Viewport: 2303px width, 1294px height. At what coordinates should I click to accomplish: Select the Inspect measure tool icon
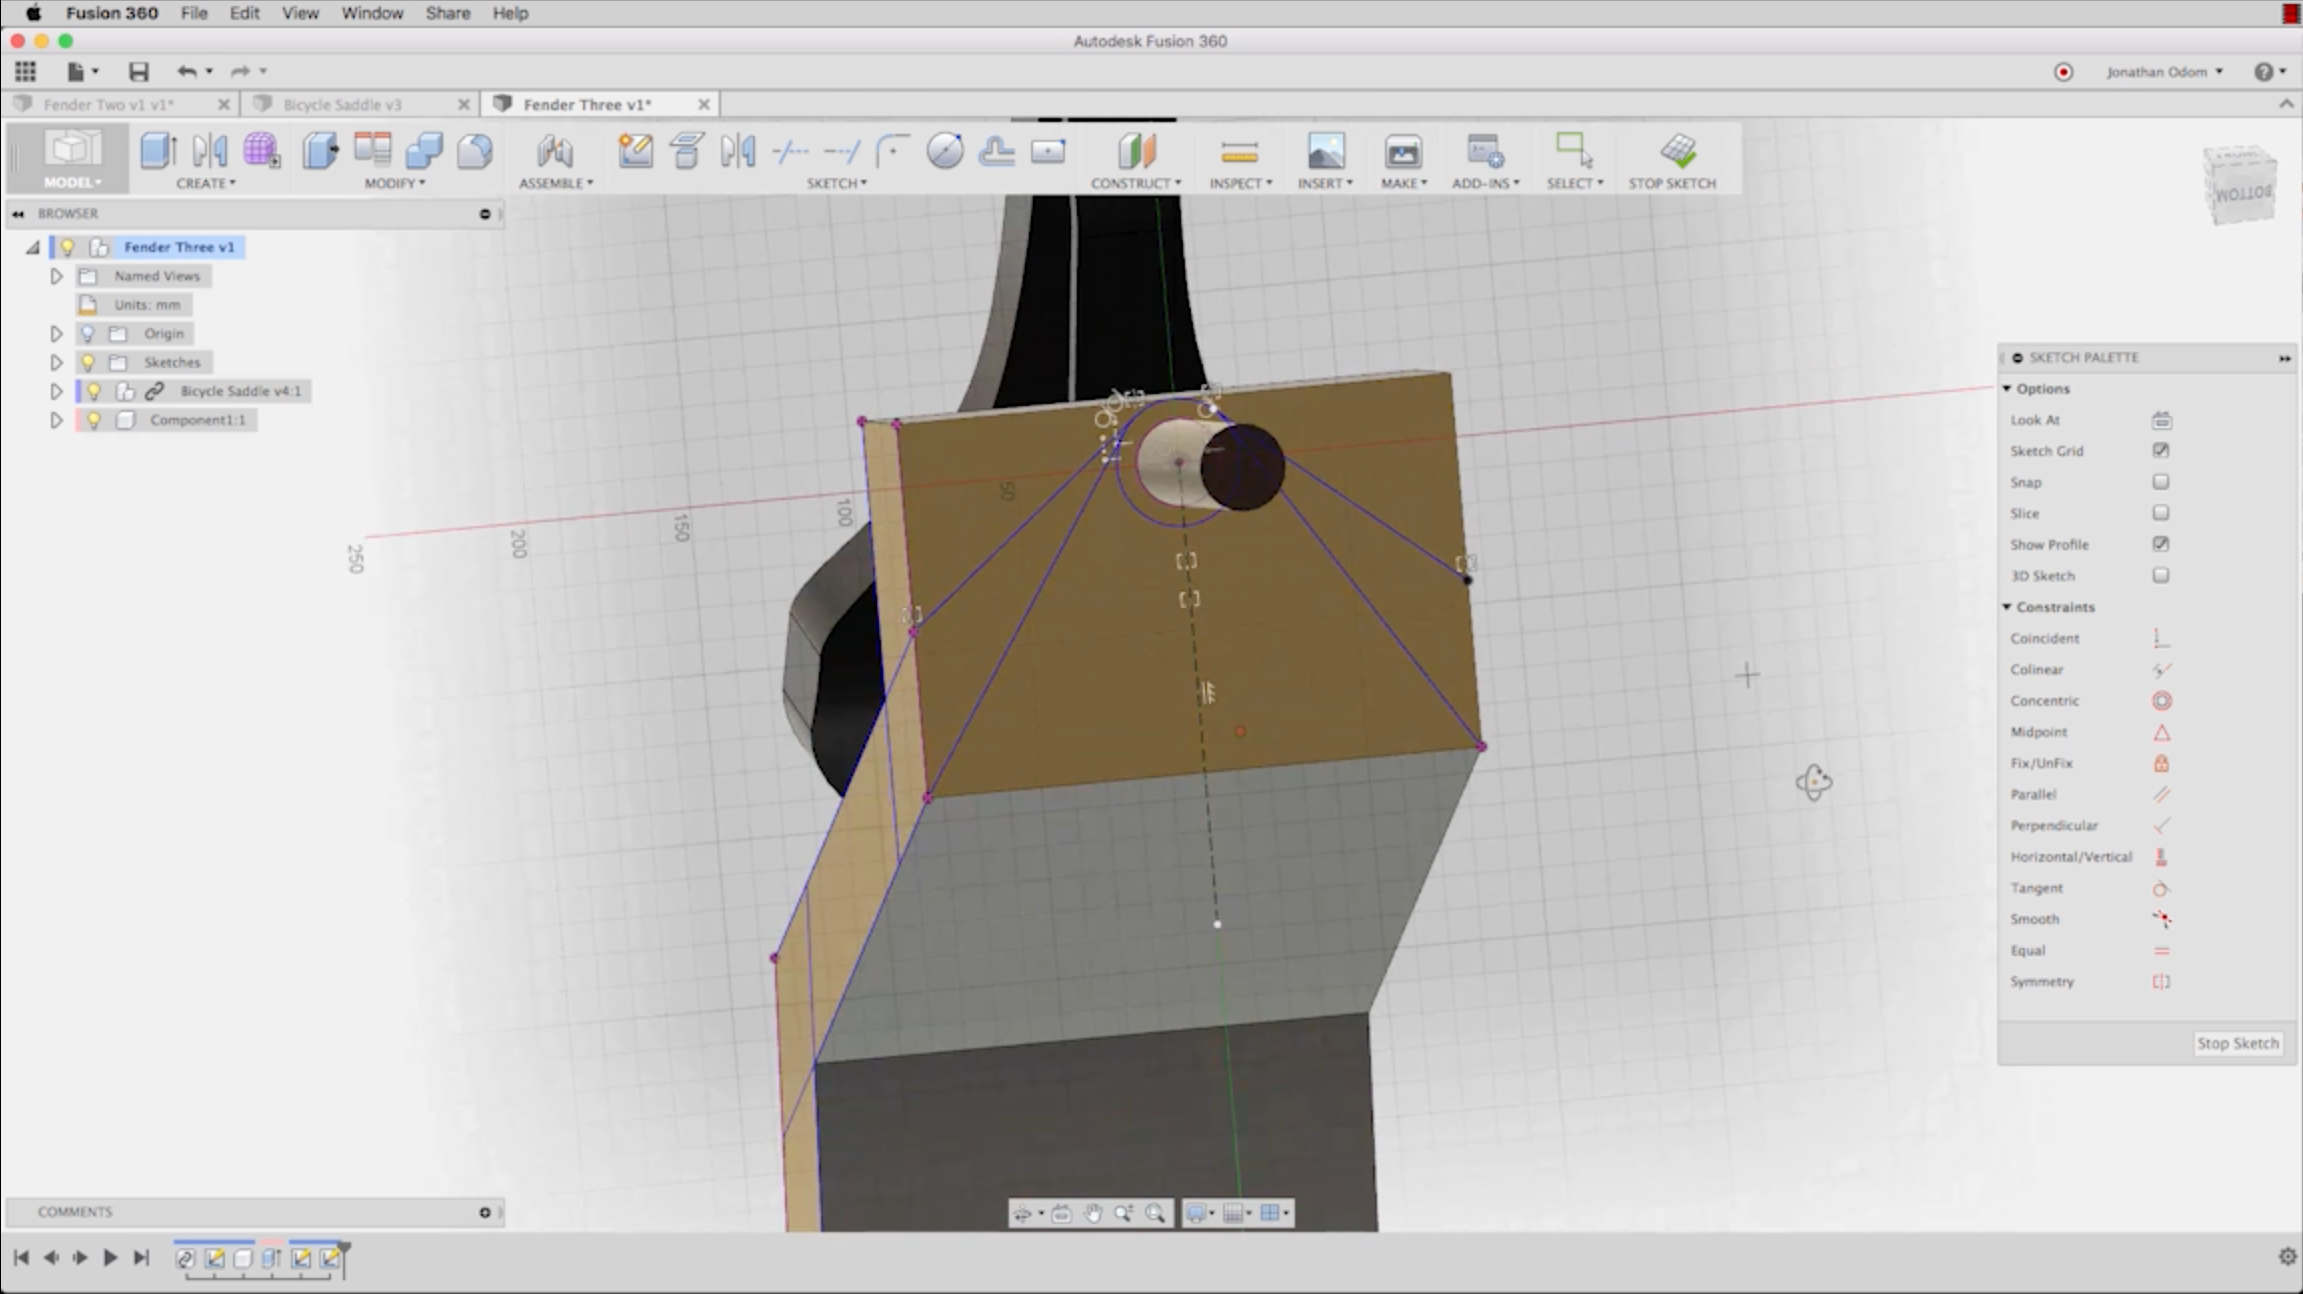pyautogui.click(x=1239, y=152)
